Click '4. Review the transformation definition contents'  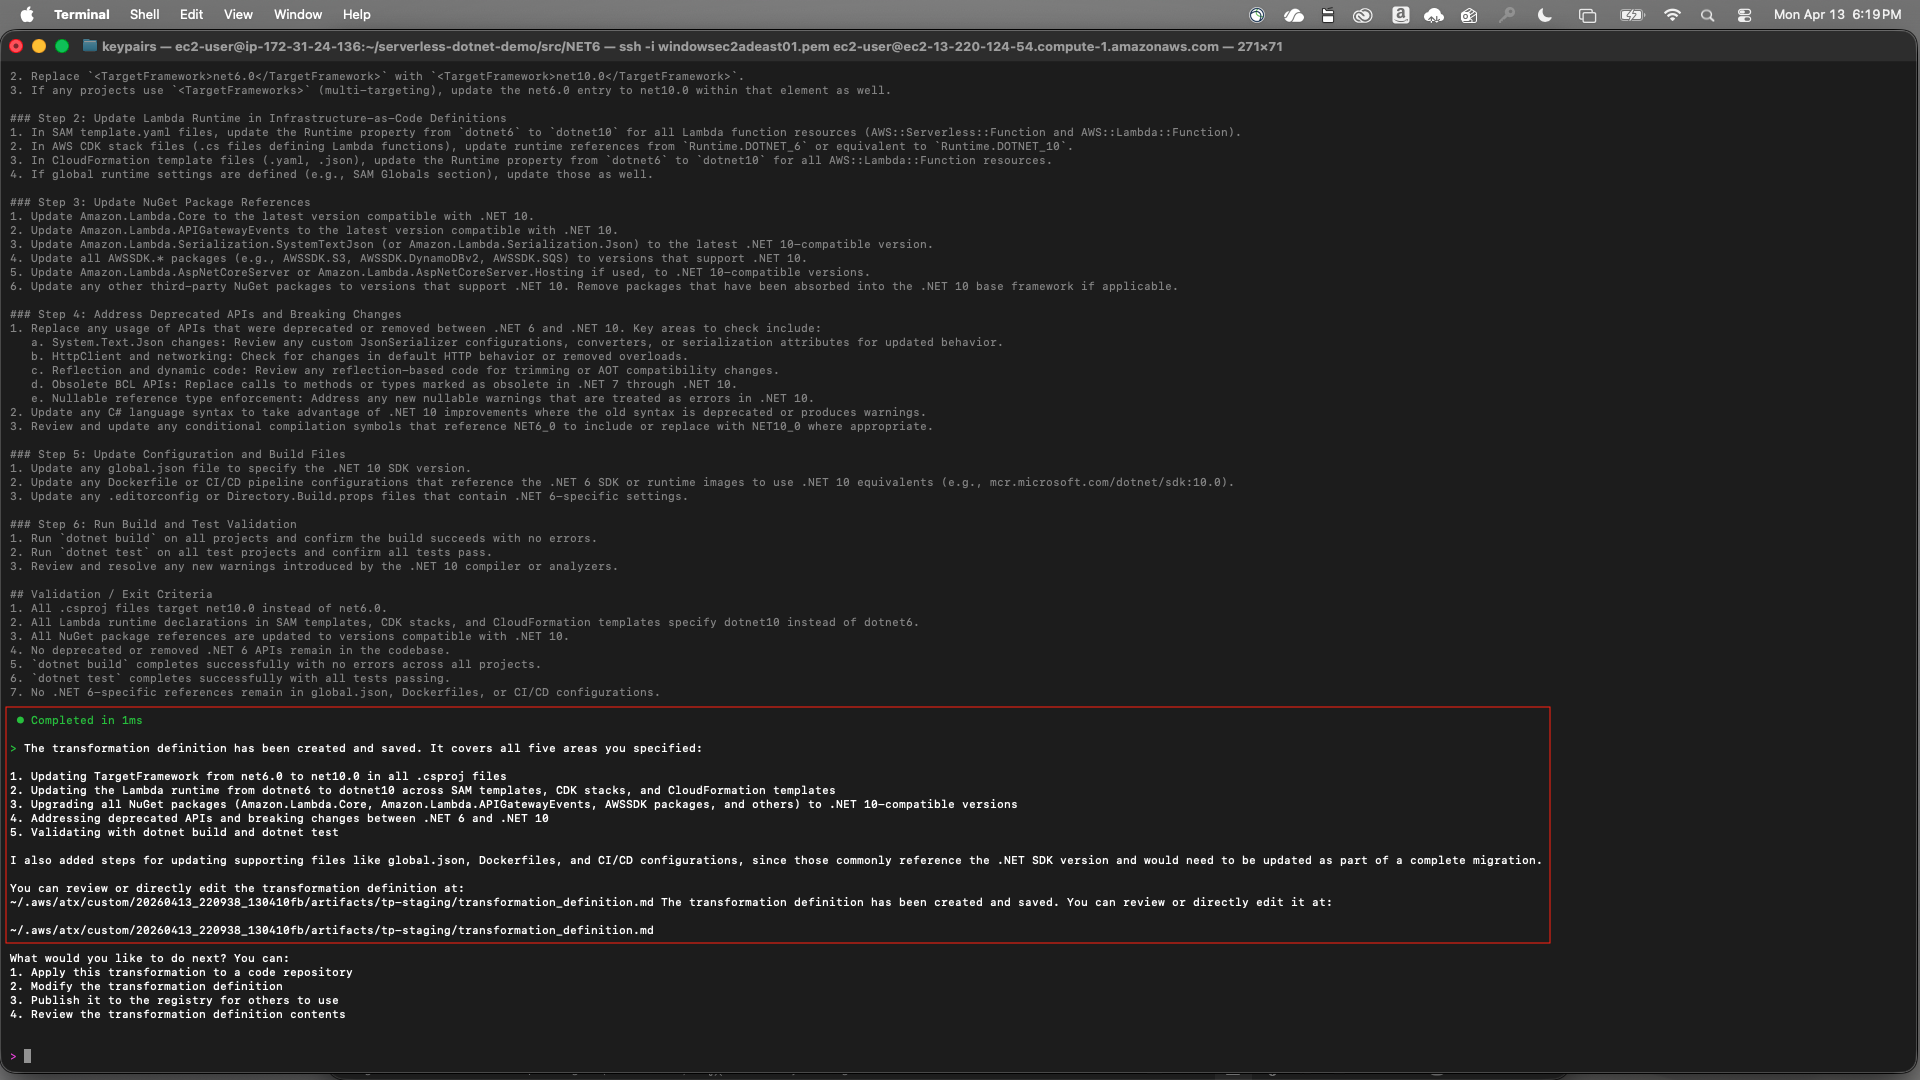click(x=178, y=1014)
